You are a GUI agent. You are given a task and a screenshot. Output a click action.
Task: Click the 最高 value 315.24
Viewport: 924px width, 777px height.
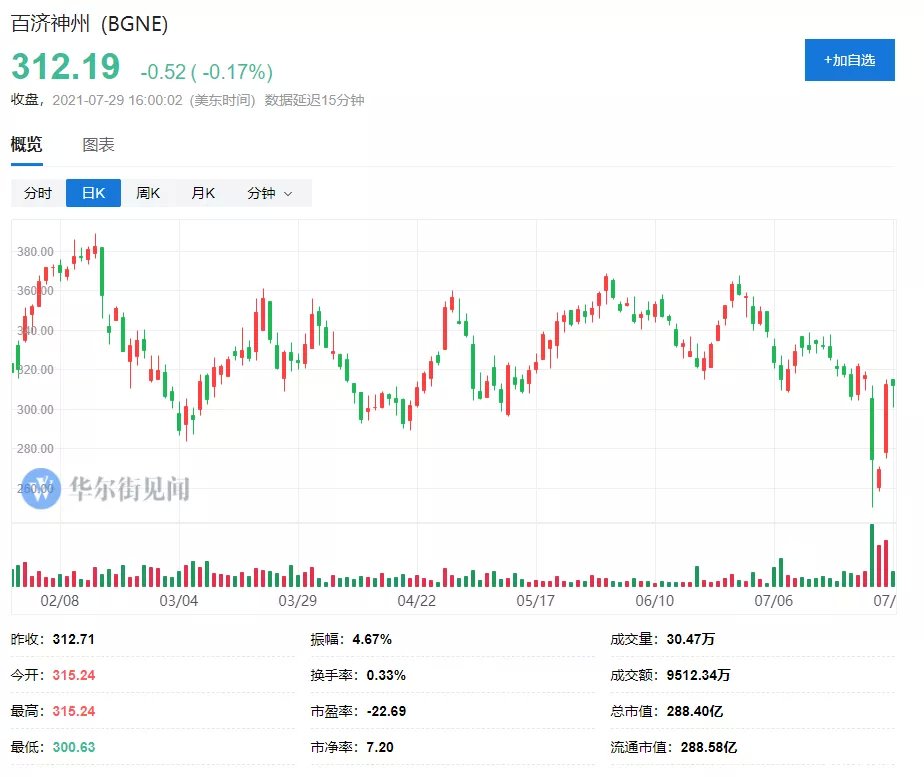[74, 711]
